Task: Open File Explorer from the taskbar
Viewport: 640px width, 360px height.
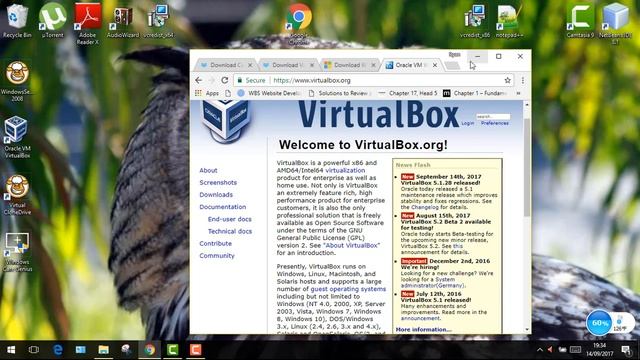Action: pyautogui.click(x=103, y=350)
